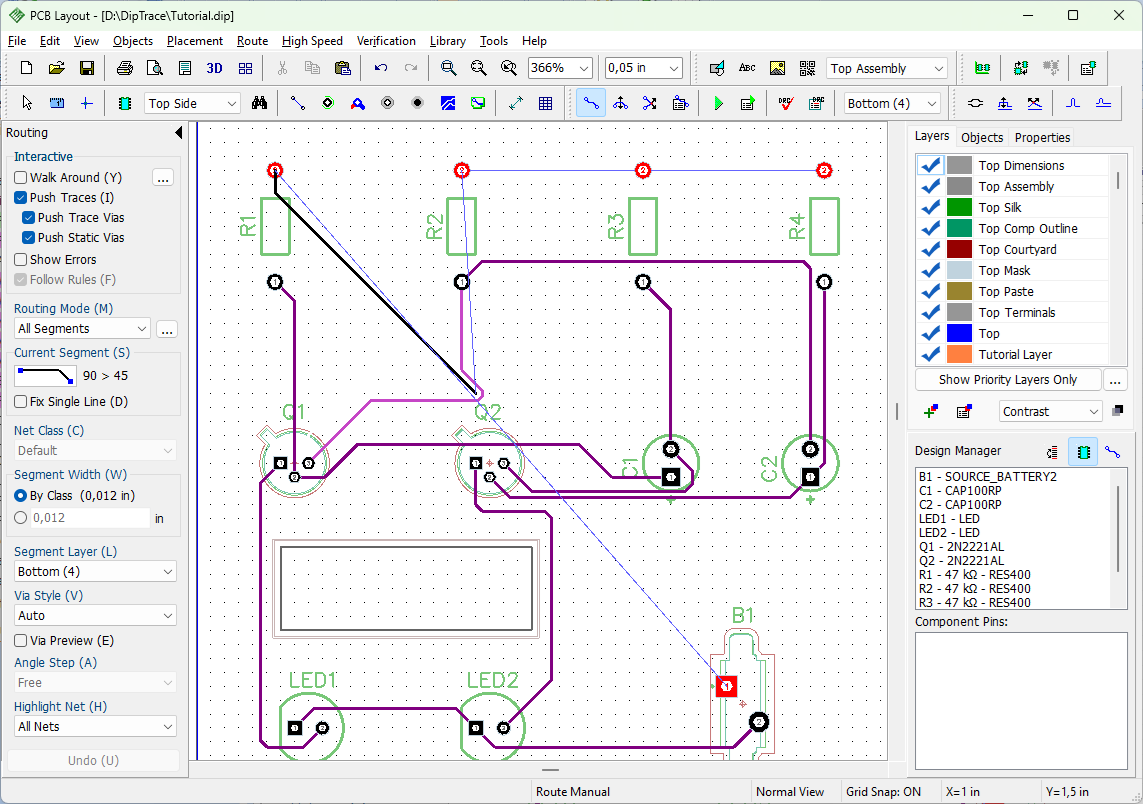Screen dimensions: 1143x804
Task: Click the Top layer blue color swatch
Action: tap(959, 333)
